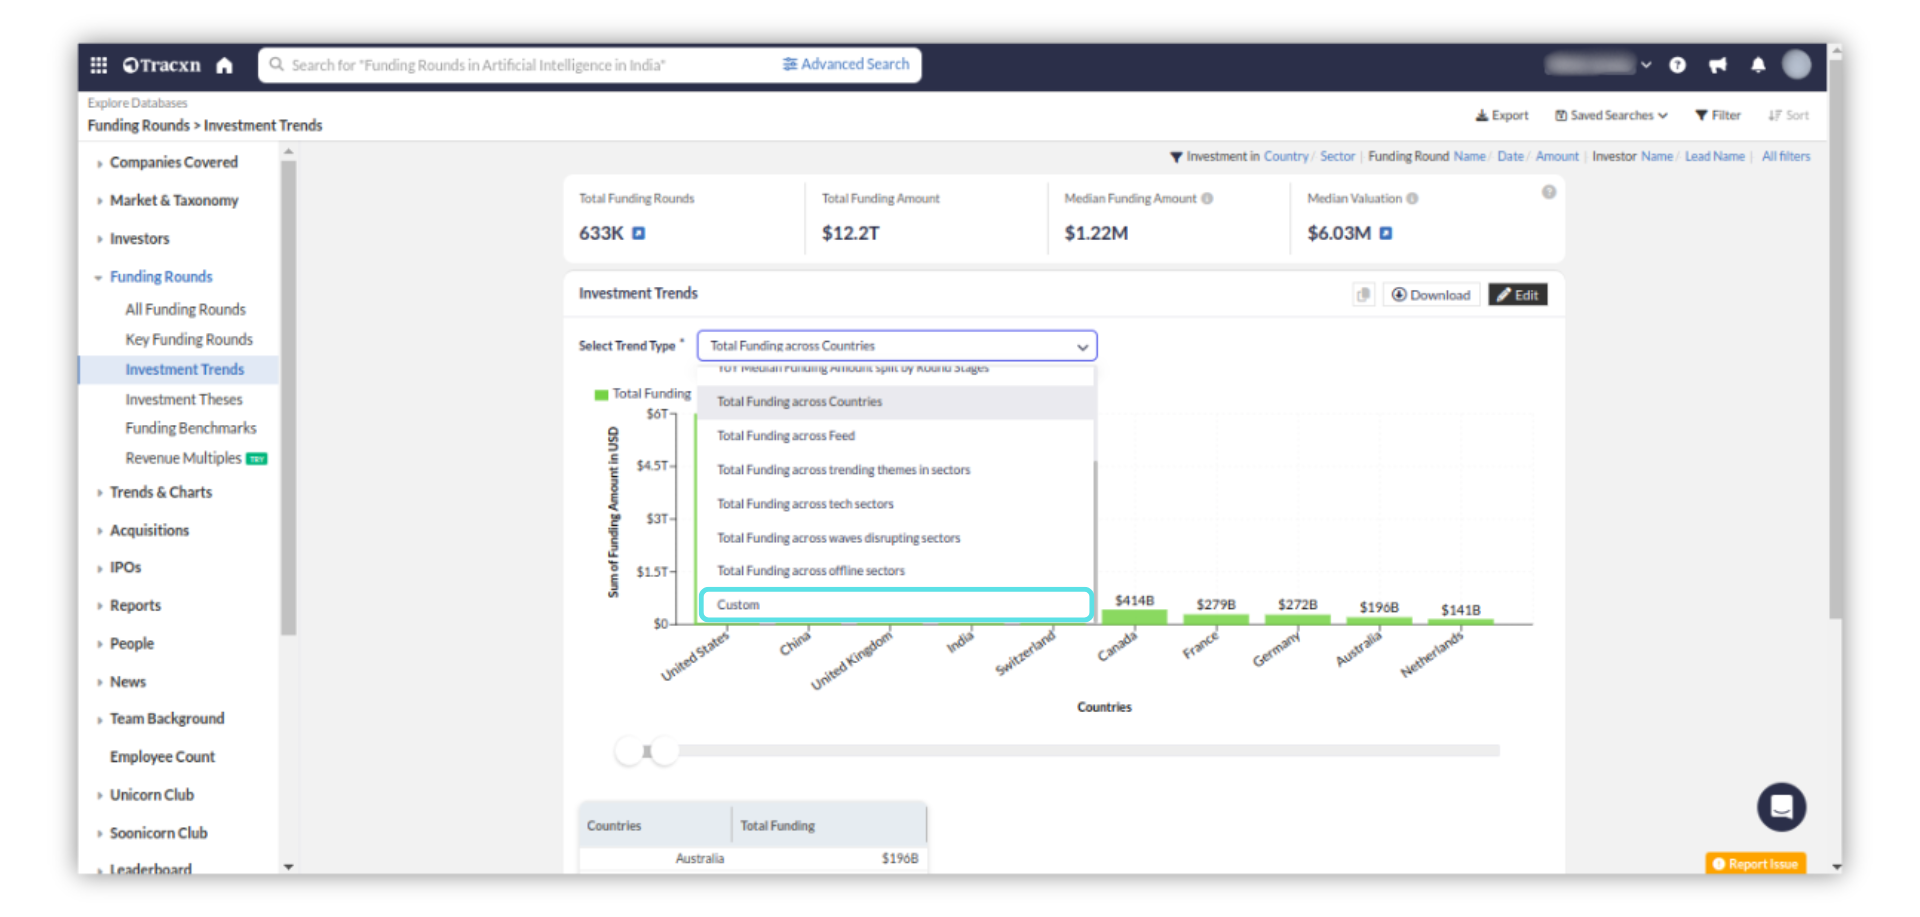Screen dimensions: 1920x917
Task: Click the copy chart icon beside Download
Action: (1363, 295)
